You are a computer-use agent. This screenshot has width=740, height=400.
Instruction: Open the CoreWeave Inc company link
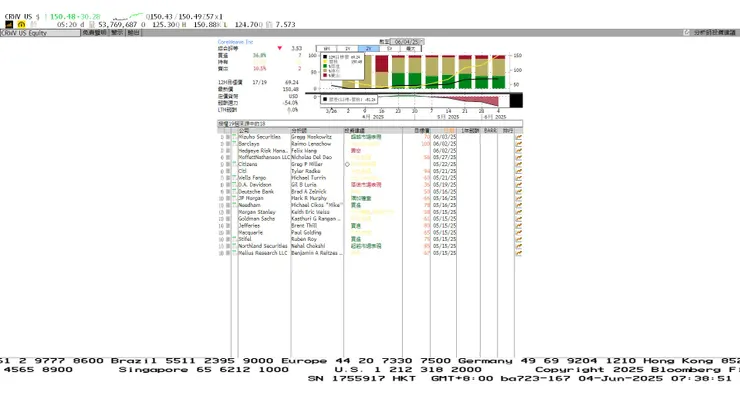[x=235, y=42]
